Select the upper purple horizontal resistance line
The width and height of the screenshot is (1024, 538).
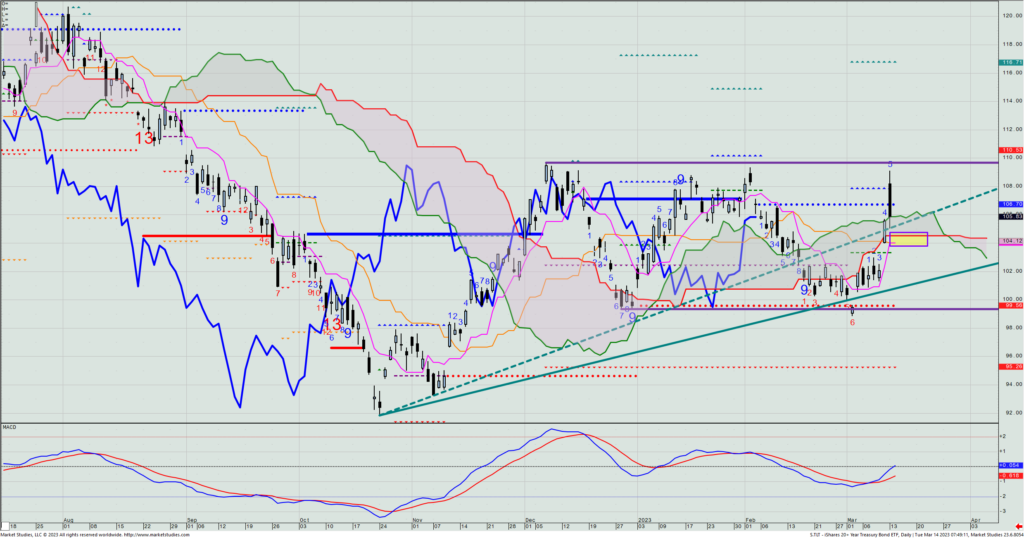[771, 163]
